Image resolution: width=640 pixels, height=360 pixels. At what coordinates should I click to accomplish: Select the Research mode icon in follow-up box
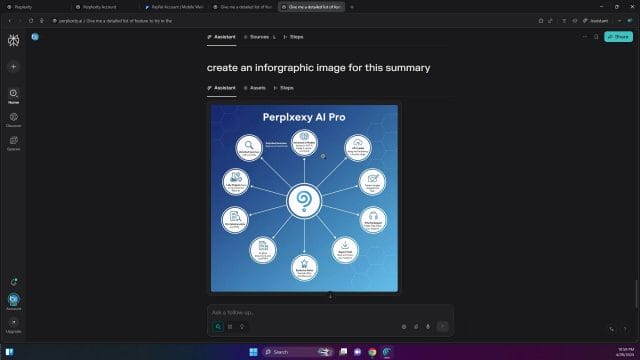pyautogui.click(x=230, y=327)
